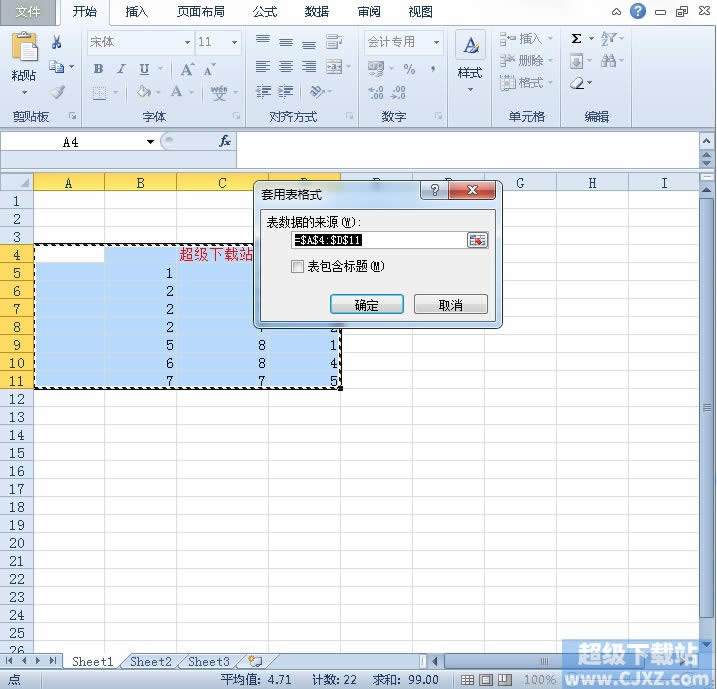Center text horizontally
The image size is (717, 689).
(x=286, y=67)
